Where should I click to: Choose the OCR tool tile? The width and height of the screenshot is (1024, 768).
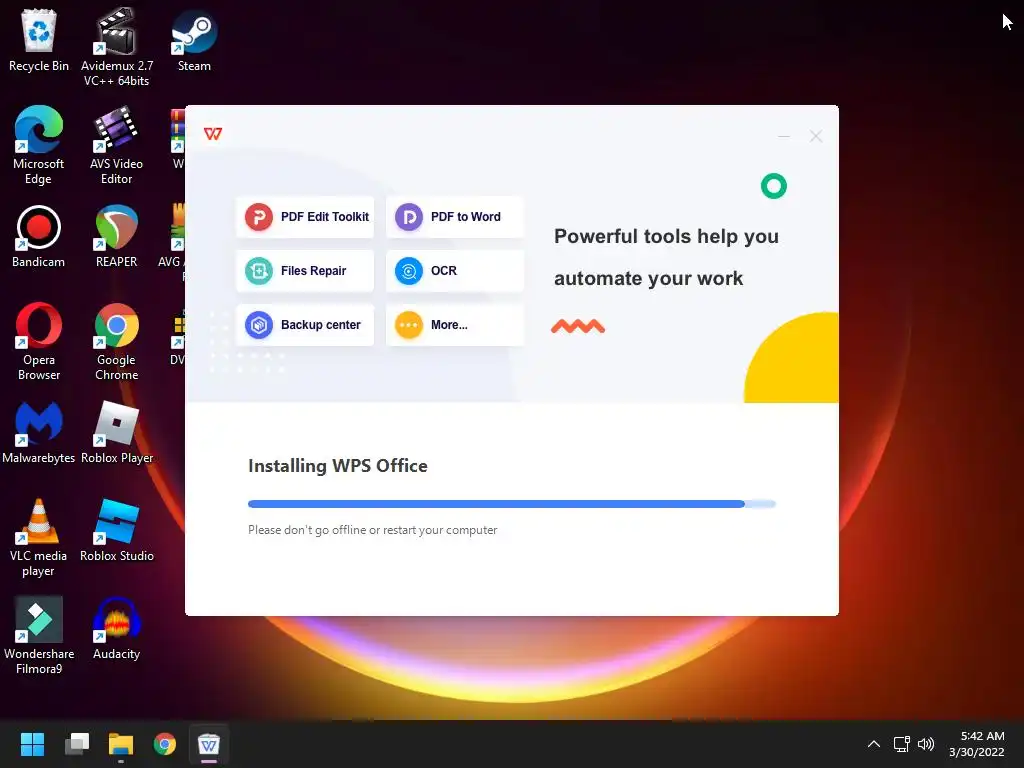(x=455, y=270)
